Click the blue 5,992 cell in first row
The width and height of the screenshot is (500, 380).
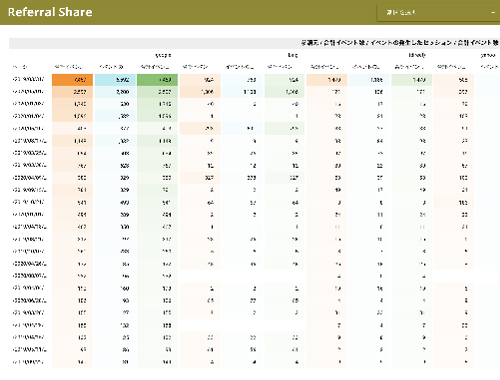[x=115, y=80]
